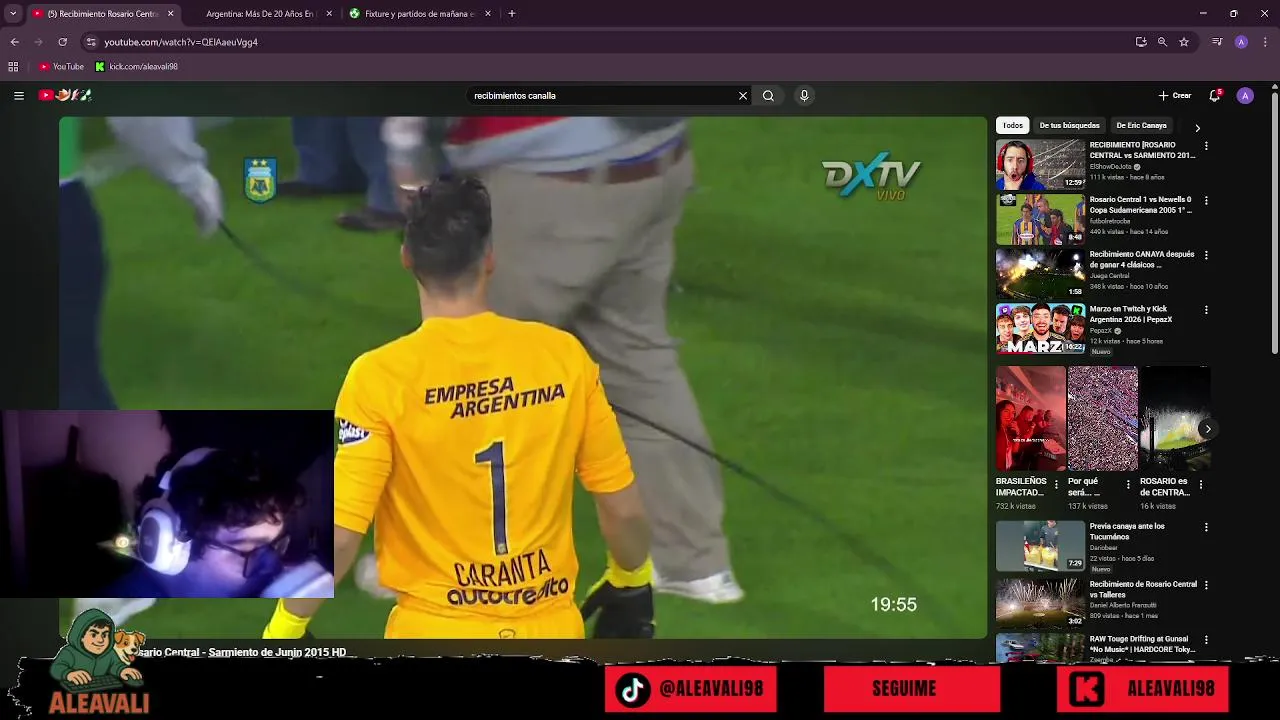Open the Chrome profile avatar
The image size is (1280, 720).
[x=1241, y=42]
